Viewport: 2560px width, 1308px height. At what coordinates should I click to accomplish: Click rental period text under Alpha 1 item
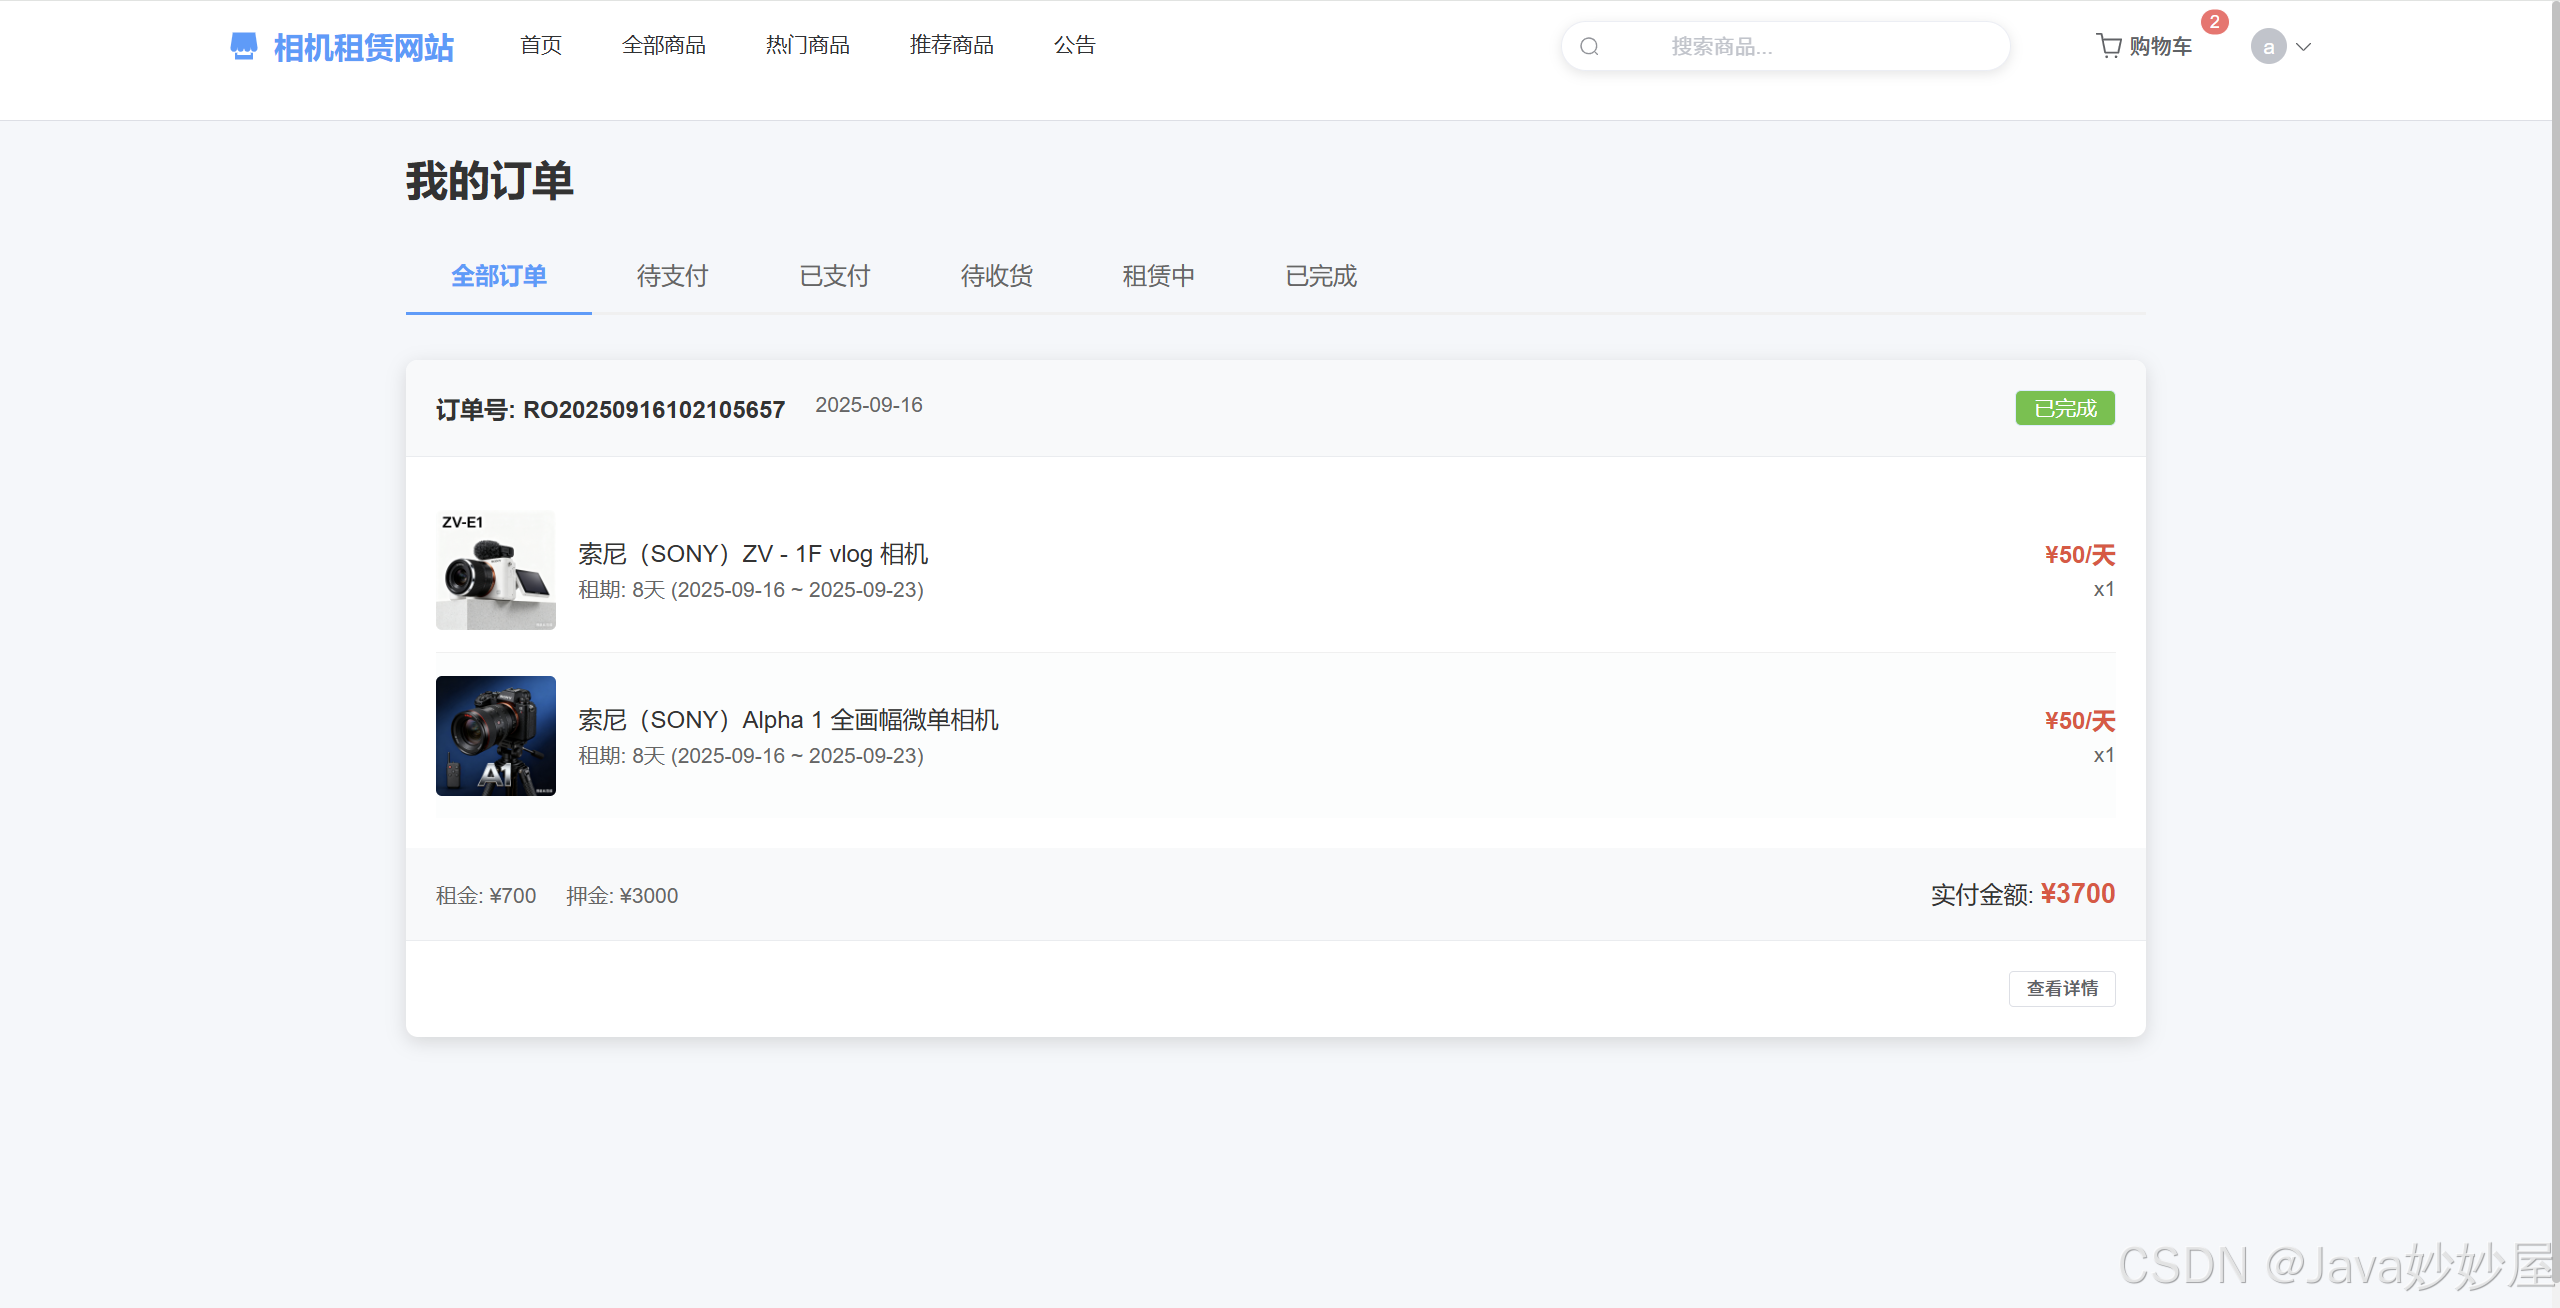click(751, 756)
